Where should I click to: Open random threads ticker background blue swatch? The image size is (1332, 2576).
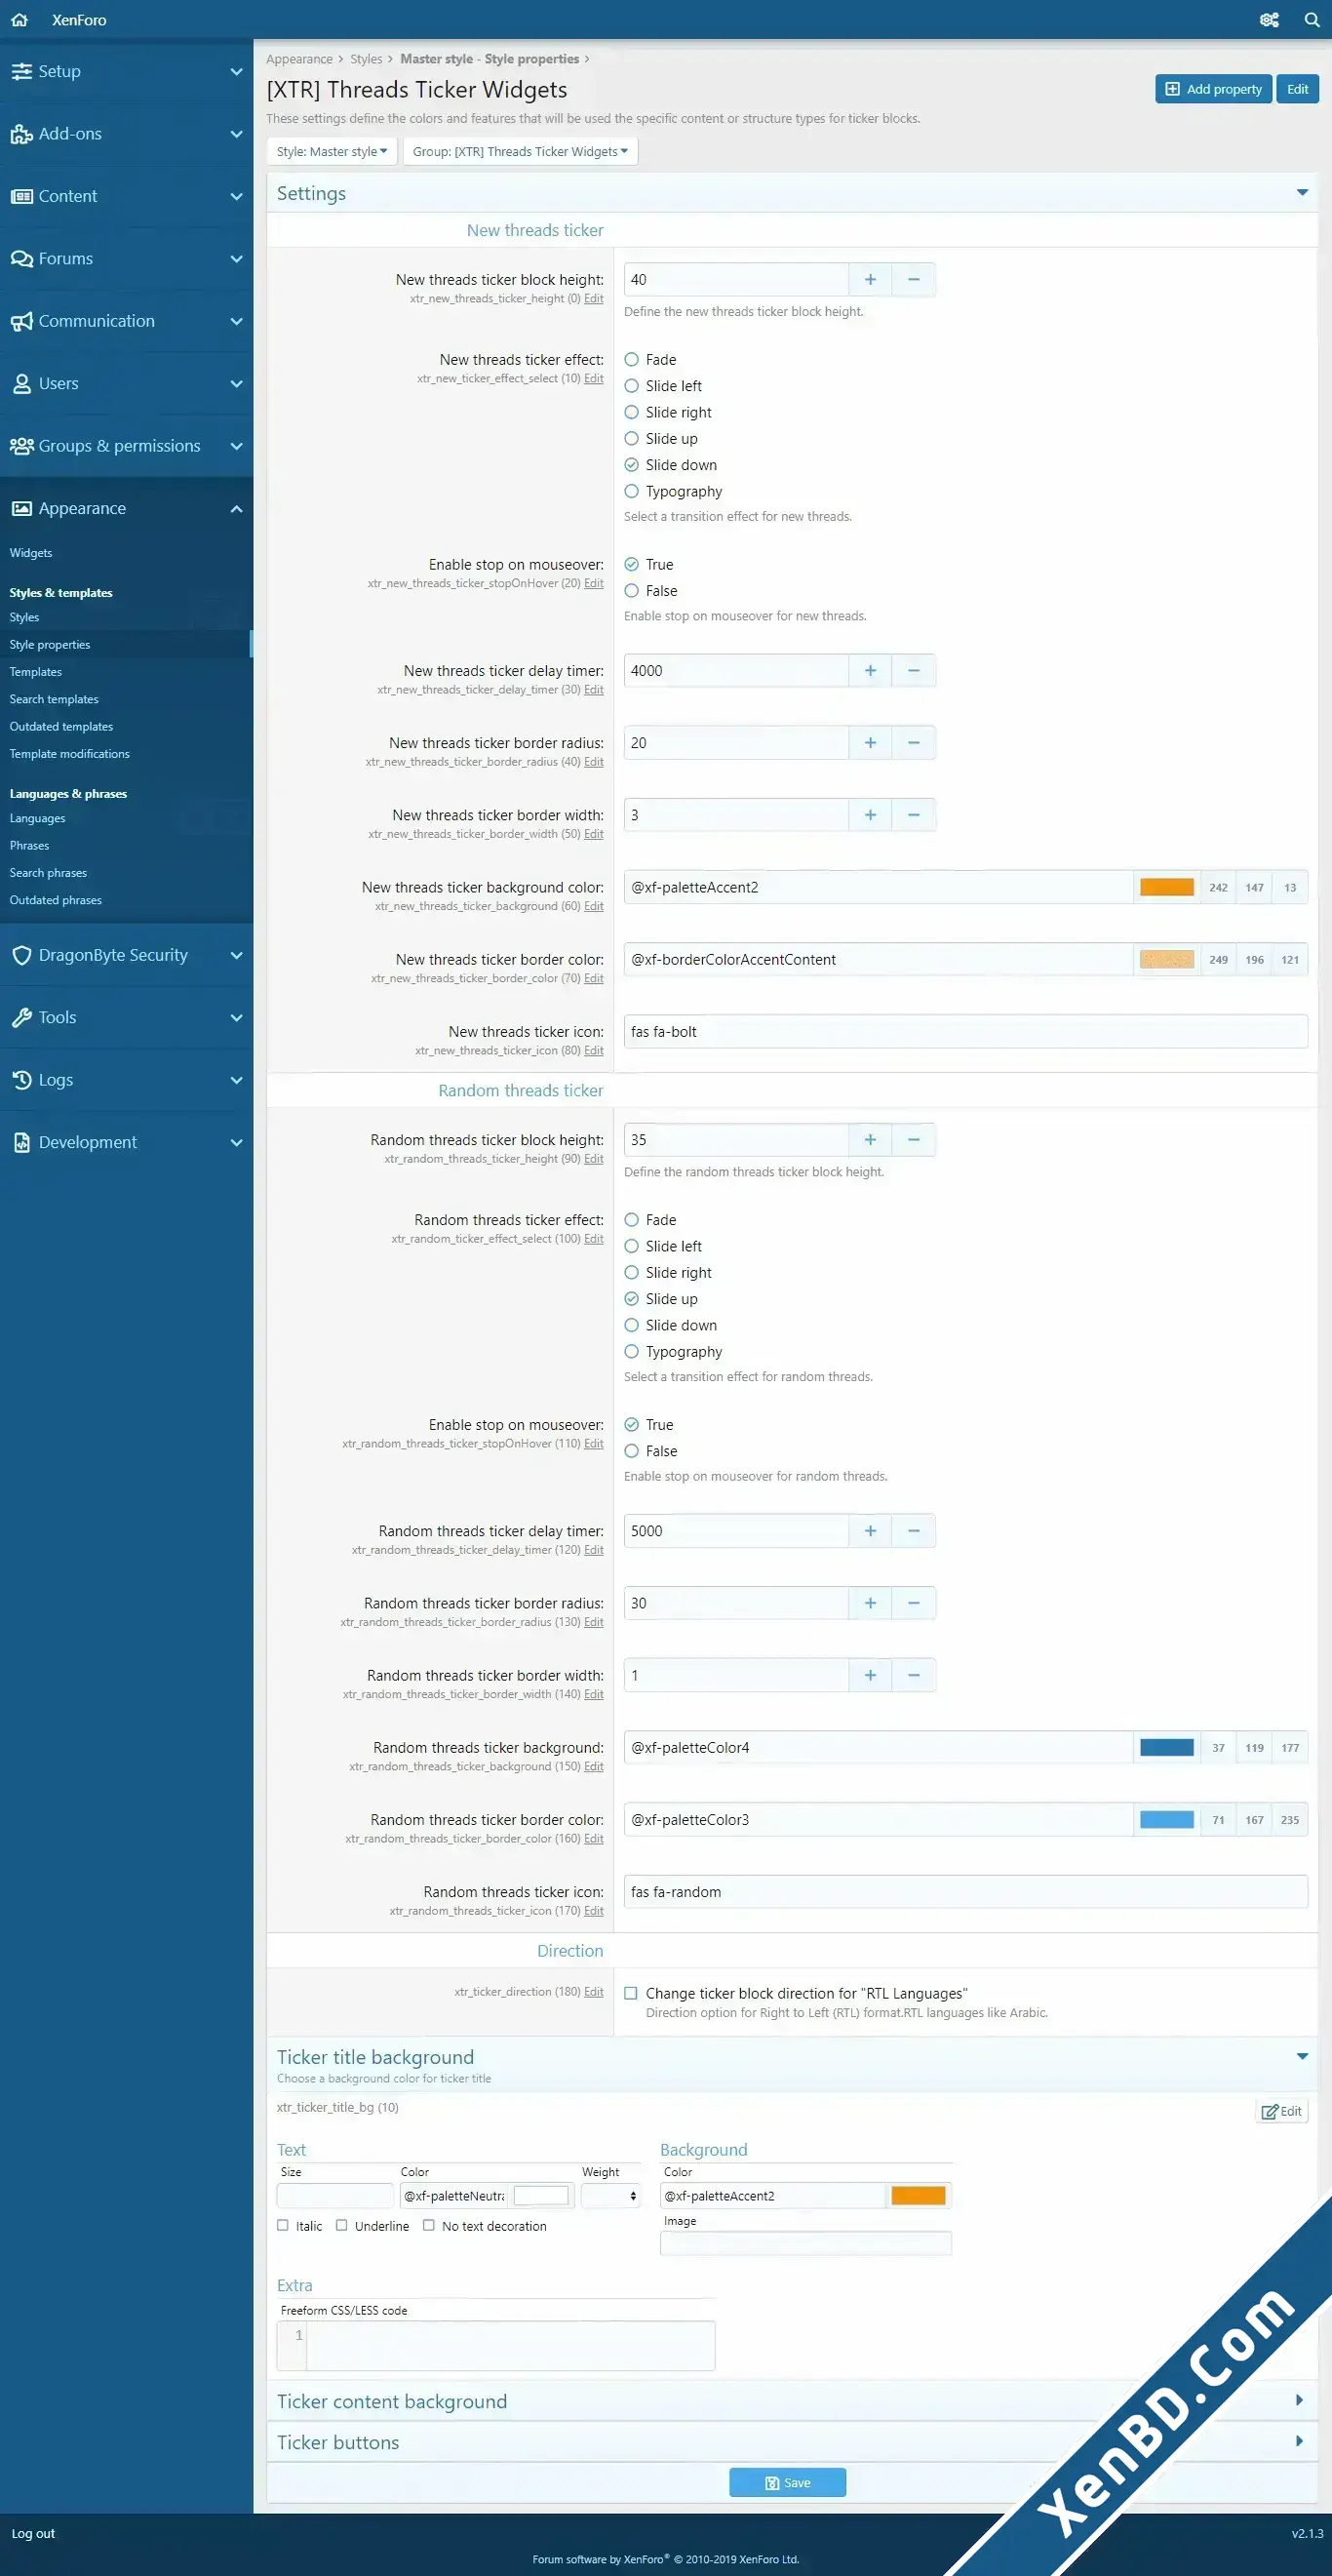(x=1167, y=1748)
